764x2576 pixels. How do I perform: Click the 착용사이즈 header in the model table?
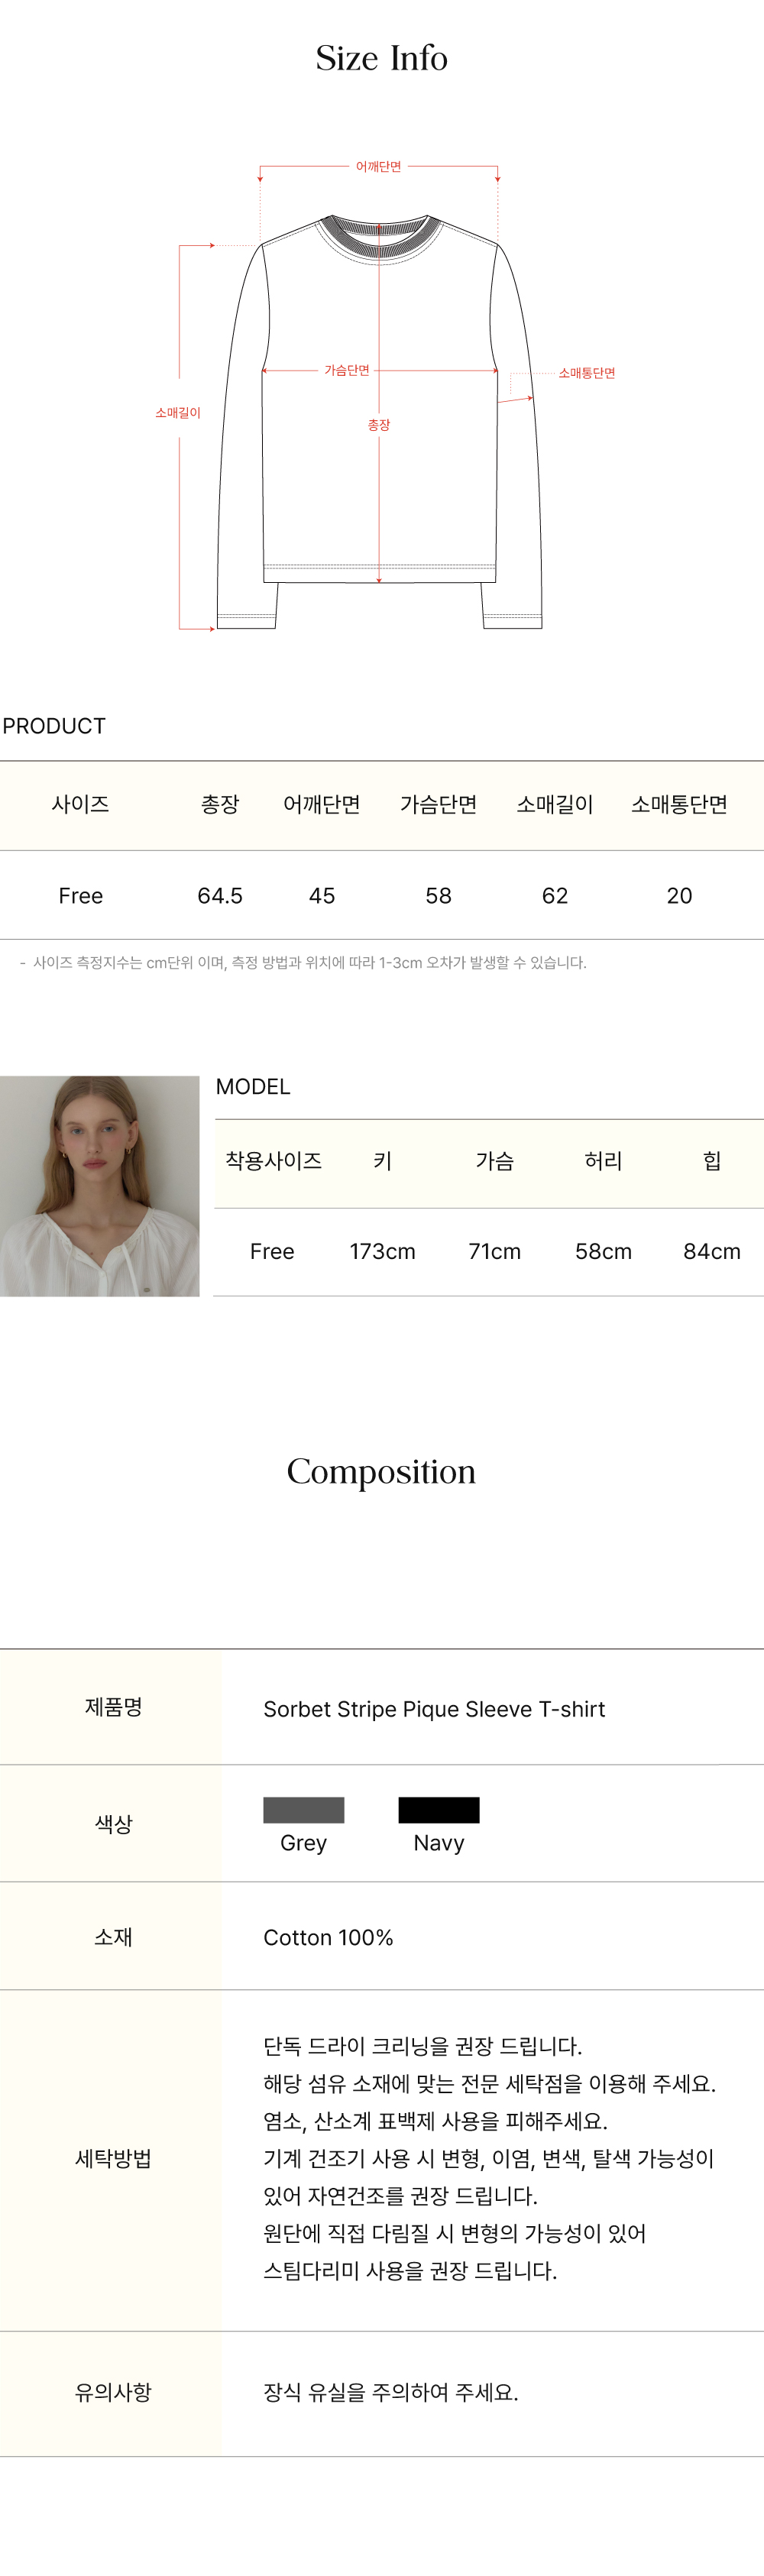coord(273,1161)
